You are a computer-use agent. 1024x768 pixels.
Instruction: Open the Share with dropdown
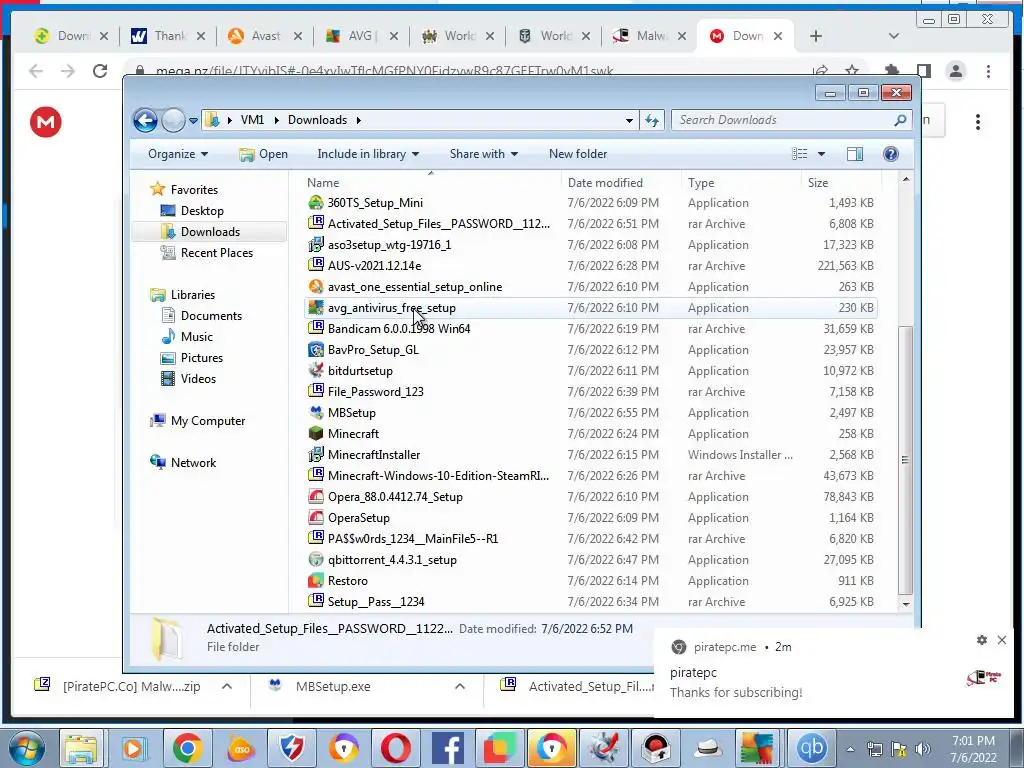pos(484,154)
